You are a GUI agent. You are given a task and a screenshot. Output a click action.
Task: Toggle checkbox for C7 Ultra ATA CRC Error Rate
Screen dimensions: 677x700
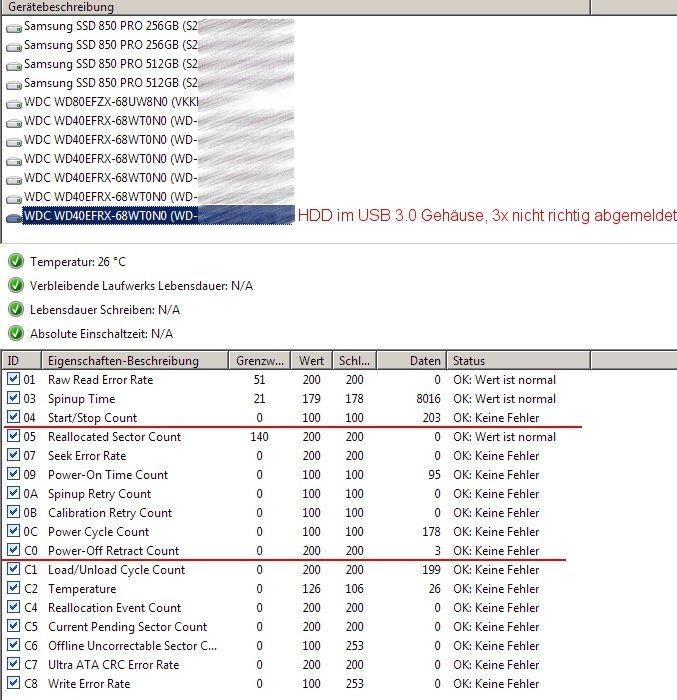tap(13, 664)
